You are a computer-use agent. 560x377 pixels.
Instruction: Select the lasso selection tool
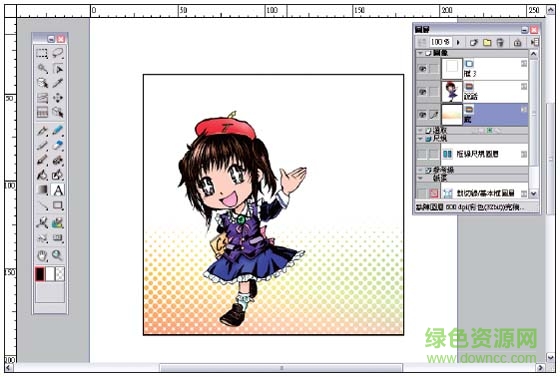[58, 54]
